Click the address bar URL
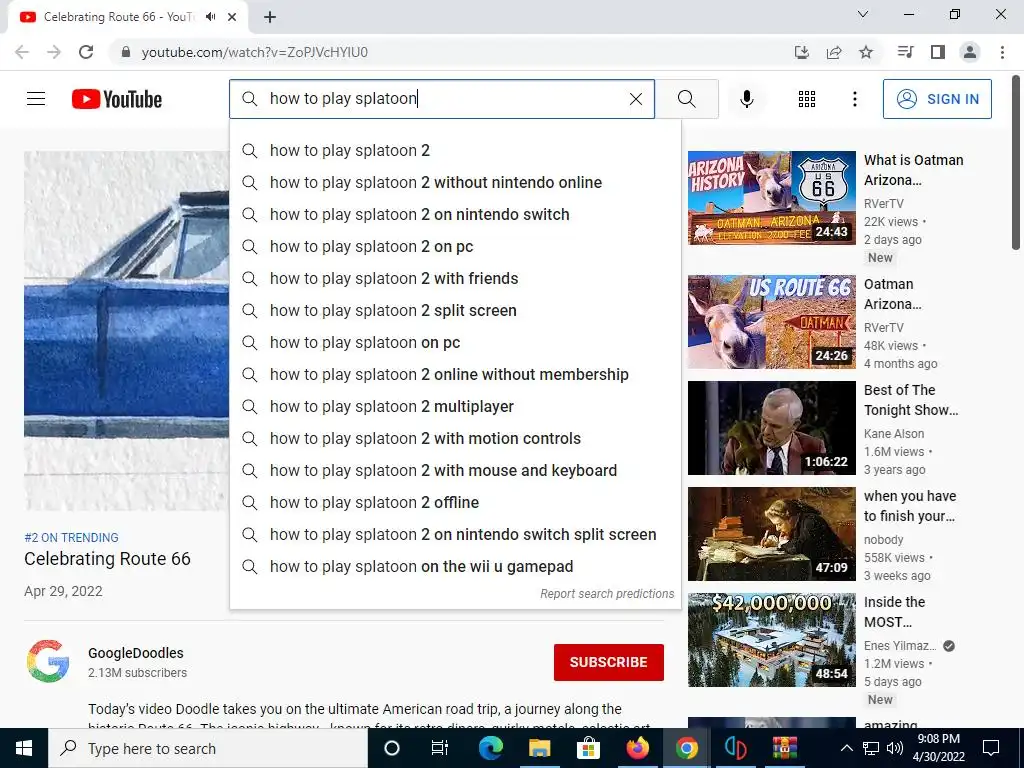1024x768 pixels. [255, 52]
